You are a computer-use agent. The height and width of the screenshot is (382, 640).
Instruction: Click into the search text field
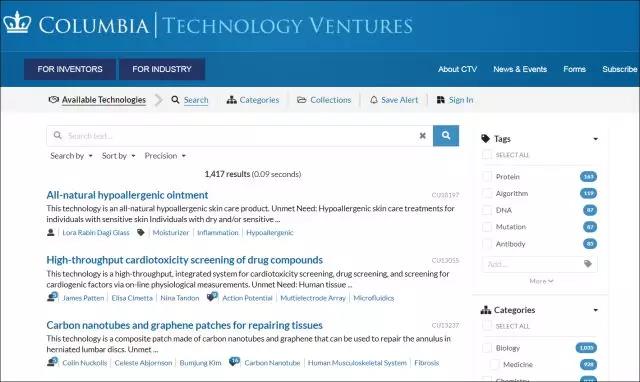(x=239, y=135)
